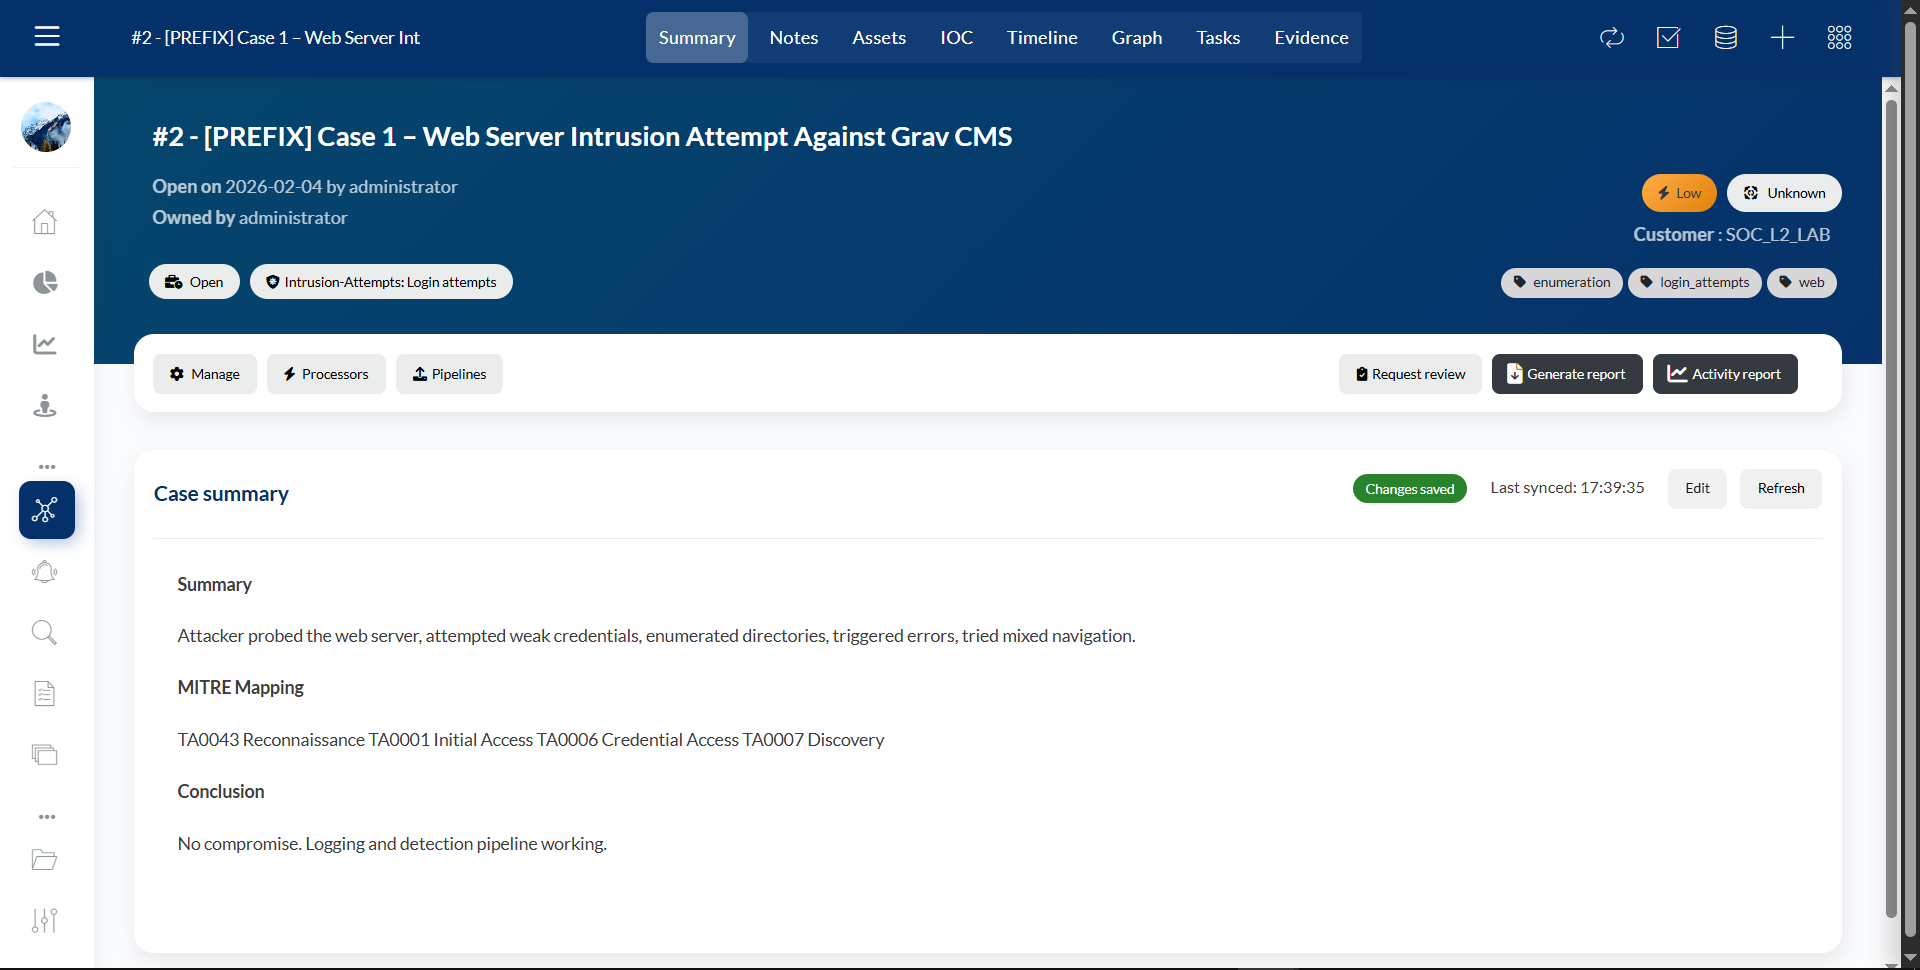Open the search magnifier sidebar icon
This screenshot has height=970, width=1920.
(45, 632)
